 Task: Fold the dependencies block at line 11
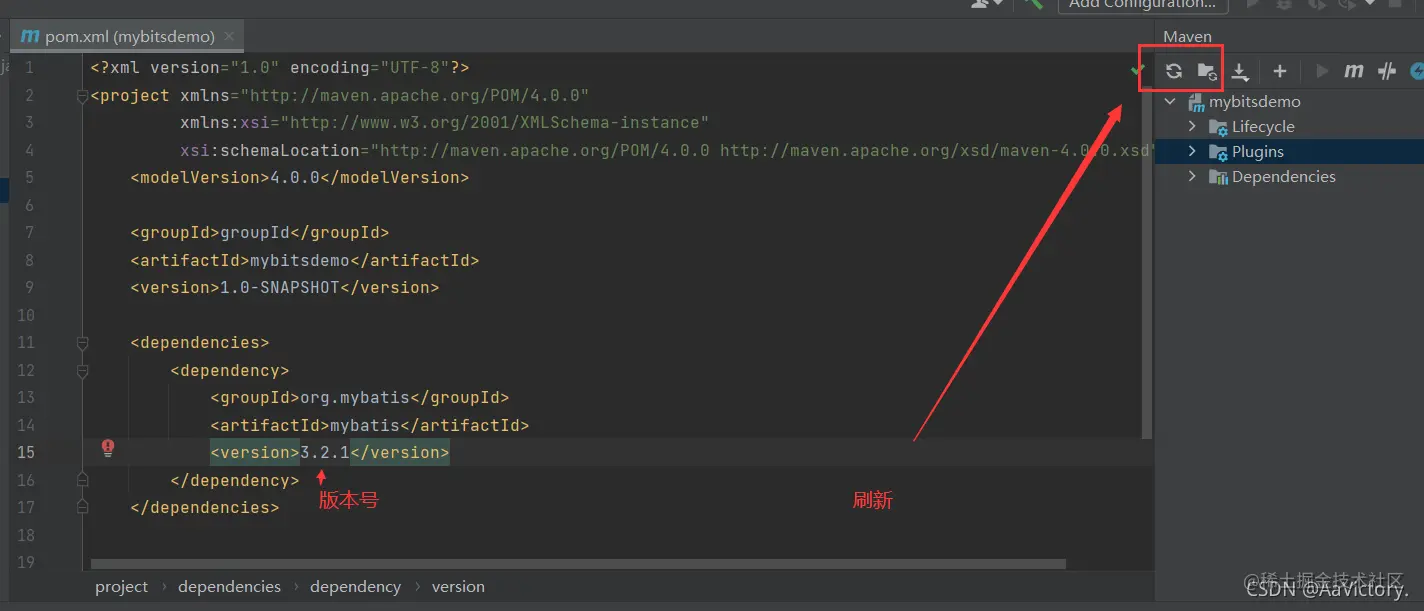(82, 343)
